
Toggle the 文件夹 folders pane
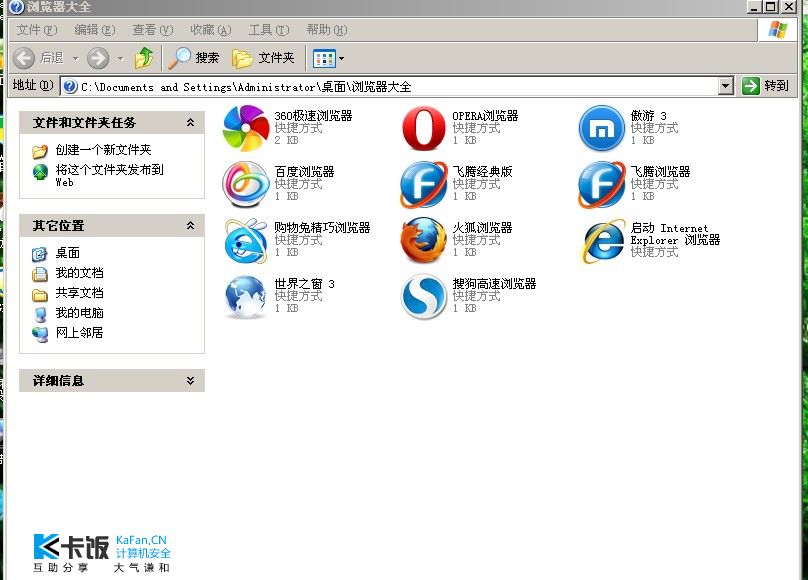[x=263, y=58]
